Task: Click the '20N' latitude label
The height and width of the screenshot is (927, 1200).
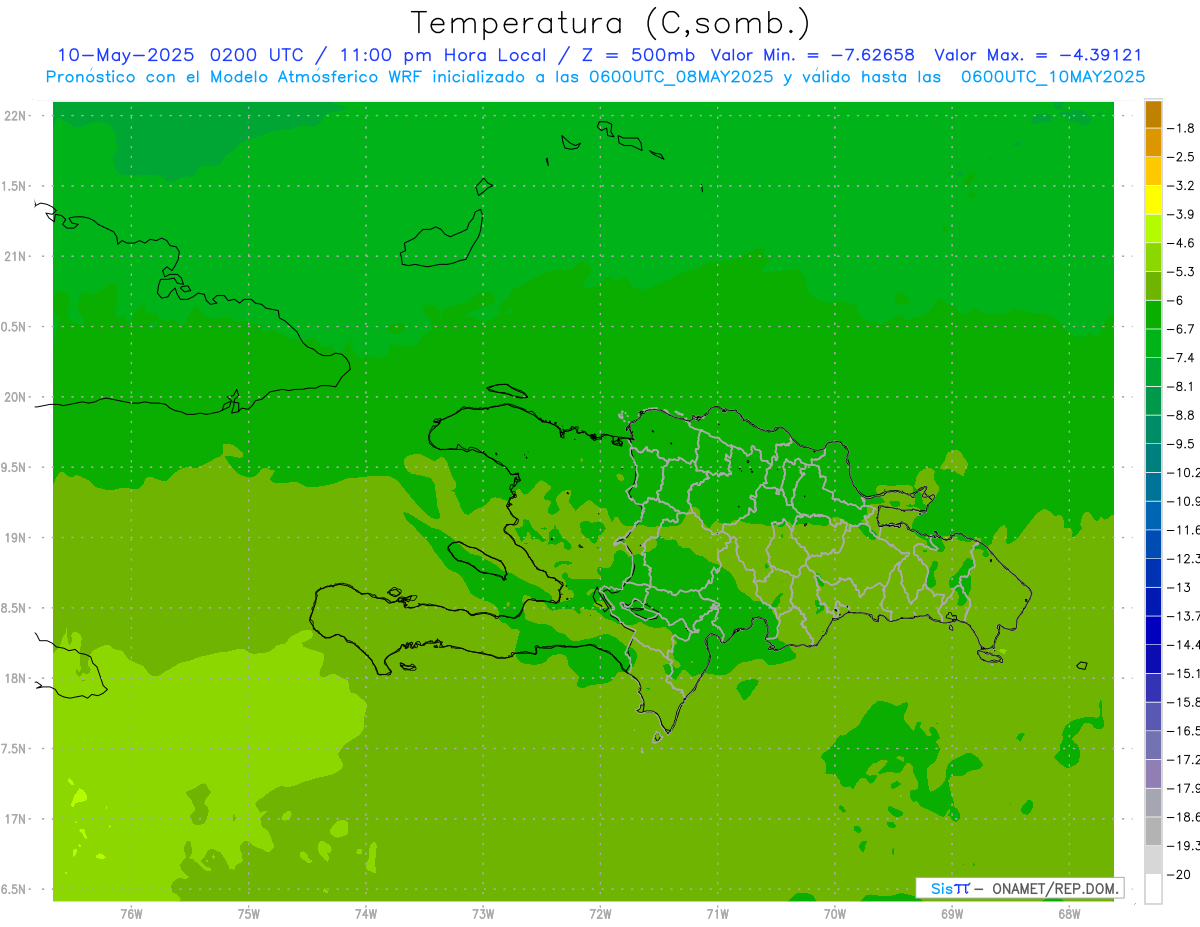Action: (16, 397)
